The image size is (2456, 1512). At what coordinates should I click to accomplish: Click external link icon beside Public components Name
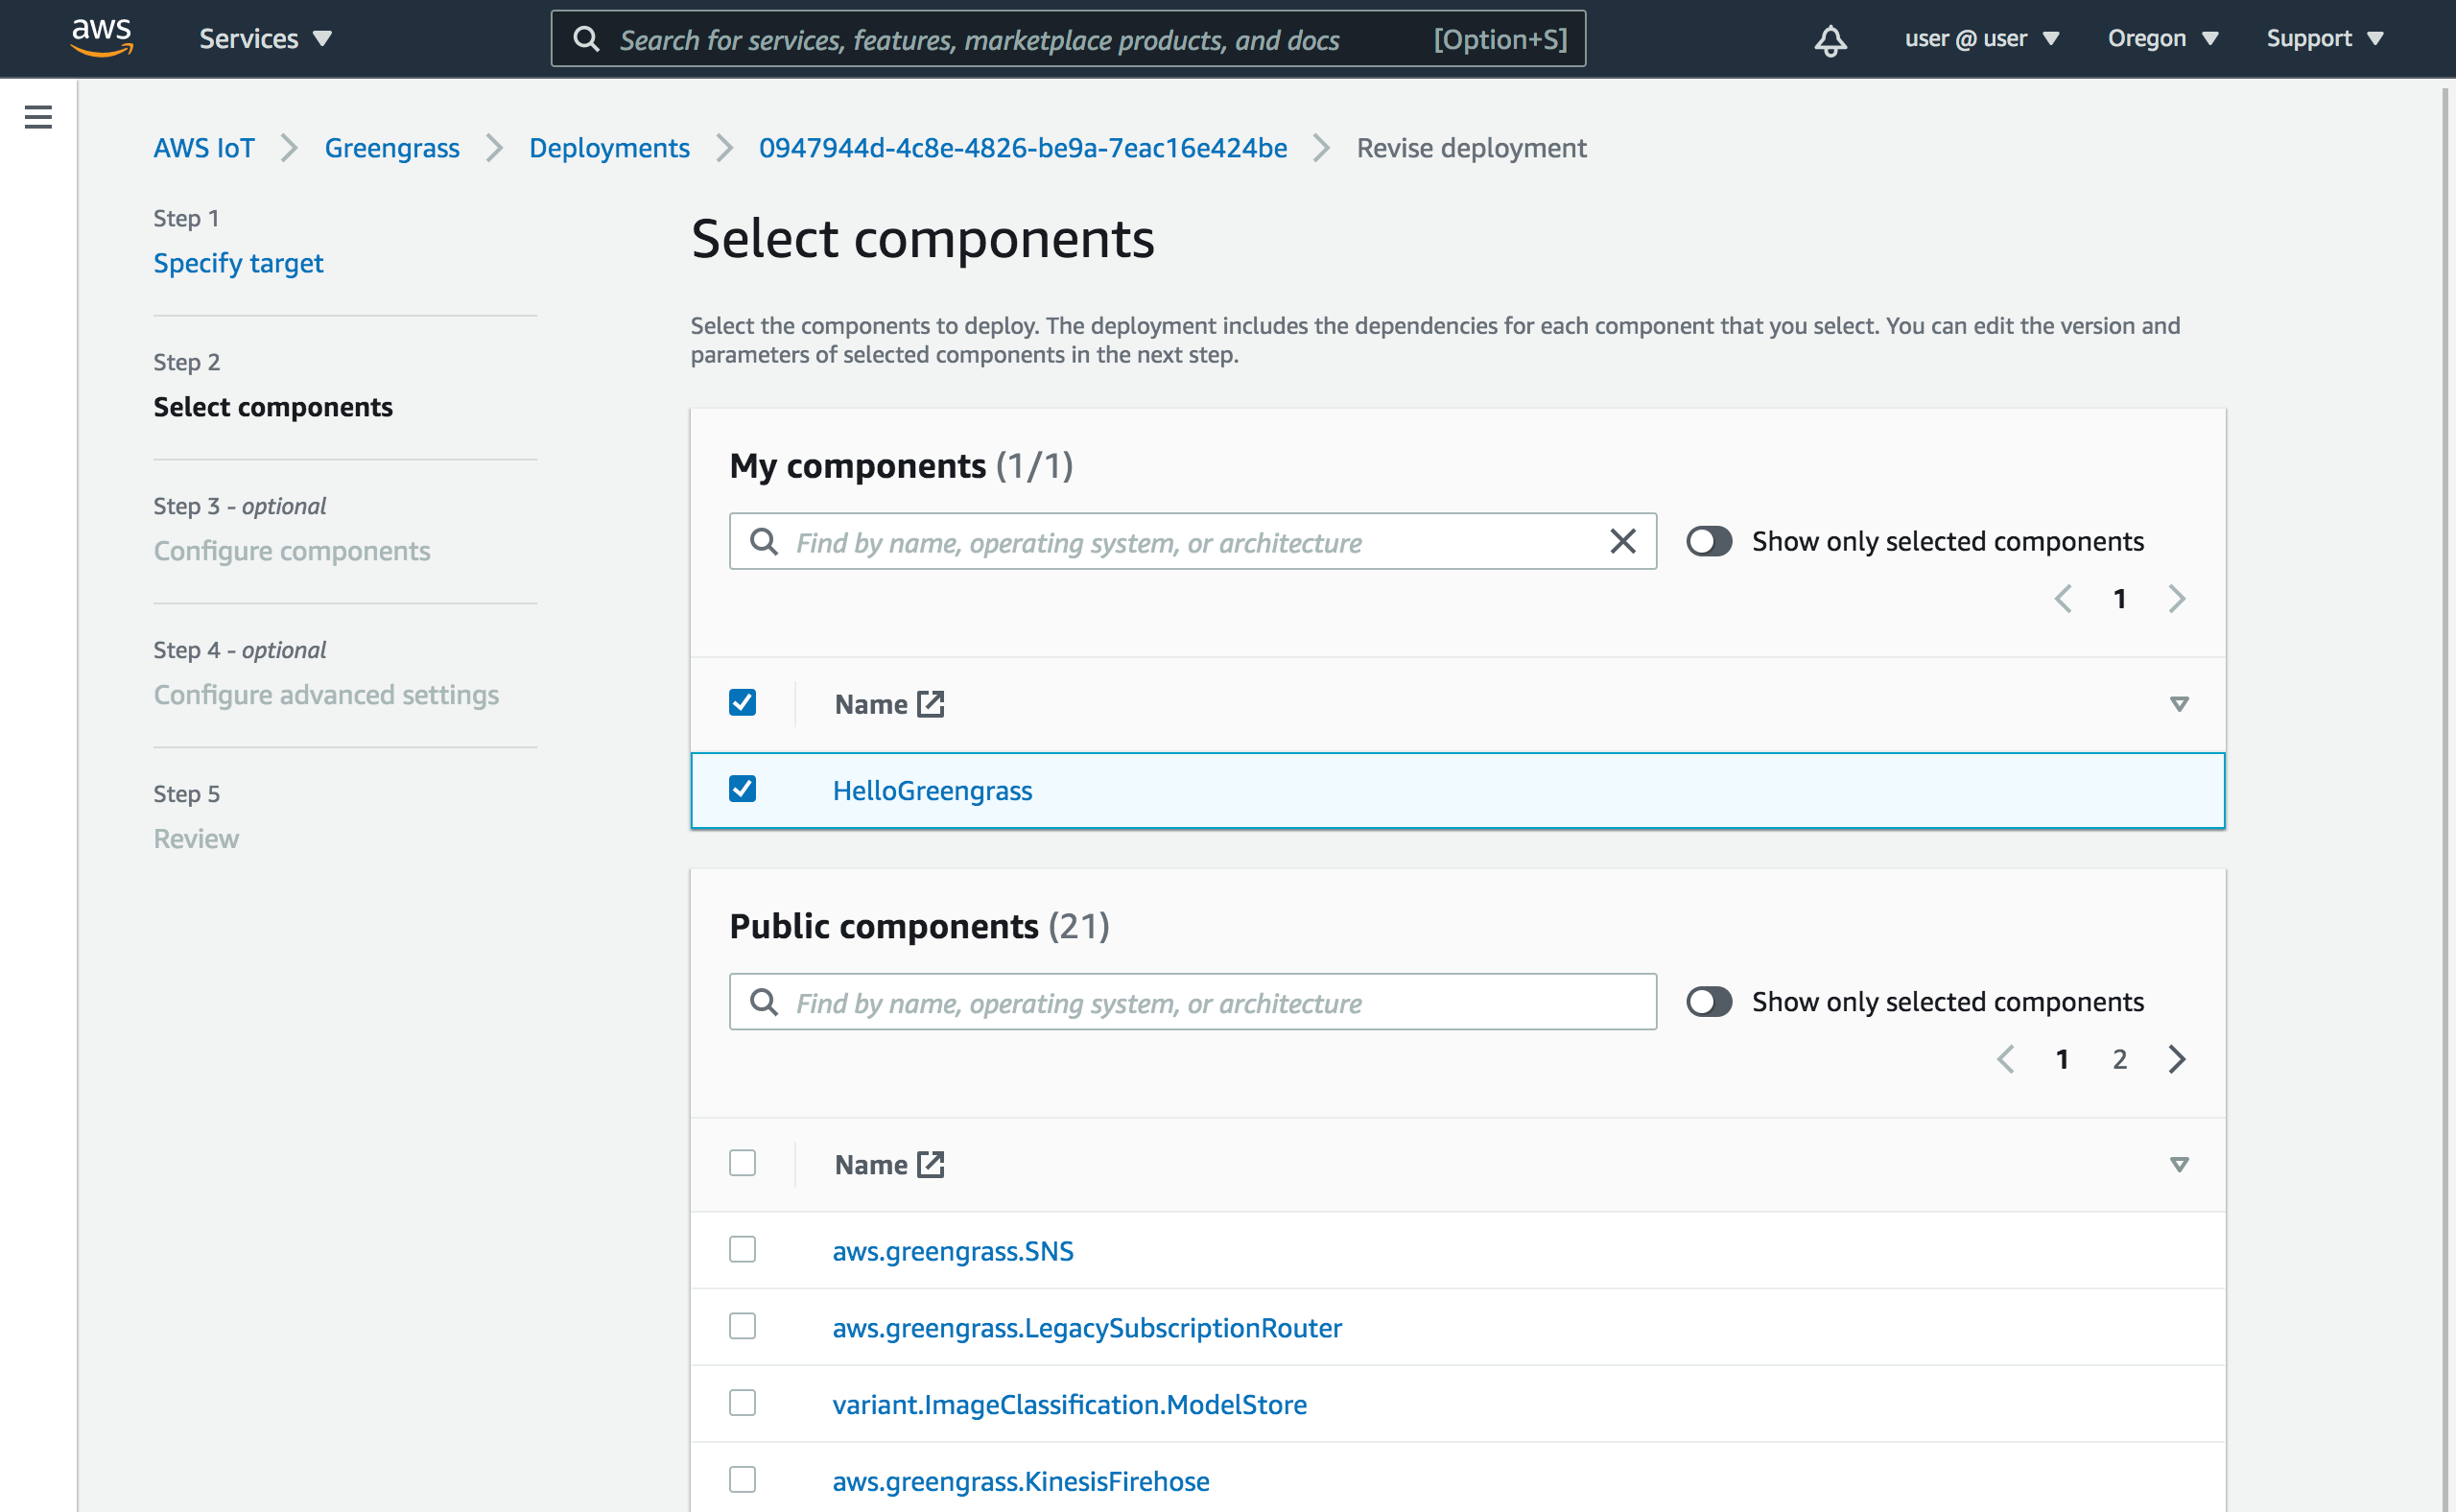[930, 1164]
